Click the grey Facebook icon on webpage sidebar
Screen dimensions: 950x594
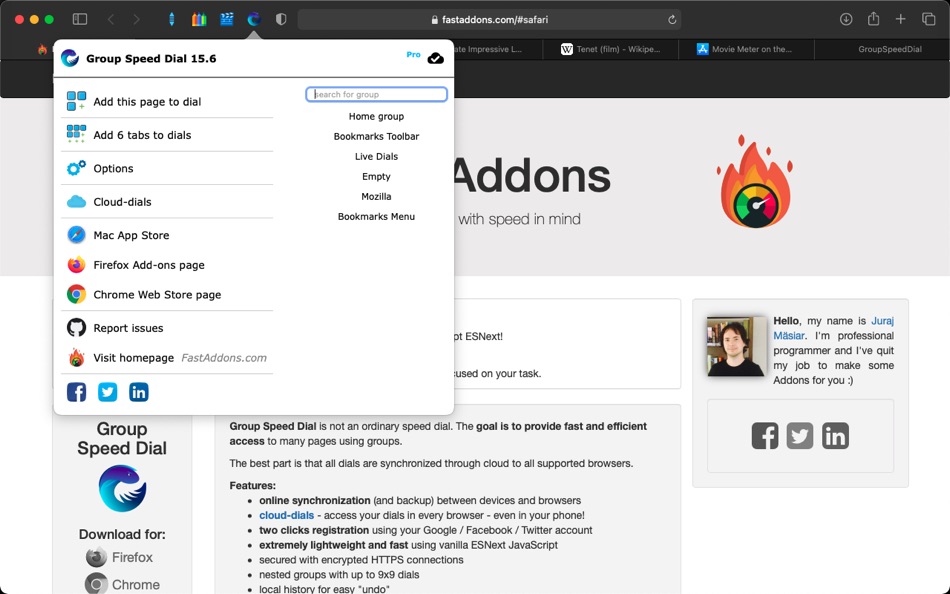(765, 436)
